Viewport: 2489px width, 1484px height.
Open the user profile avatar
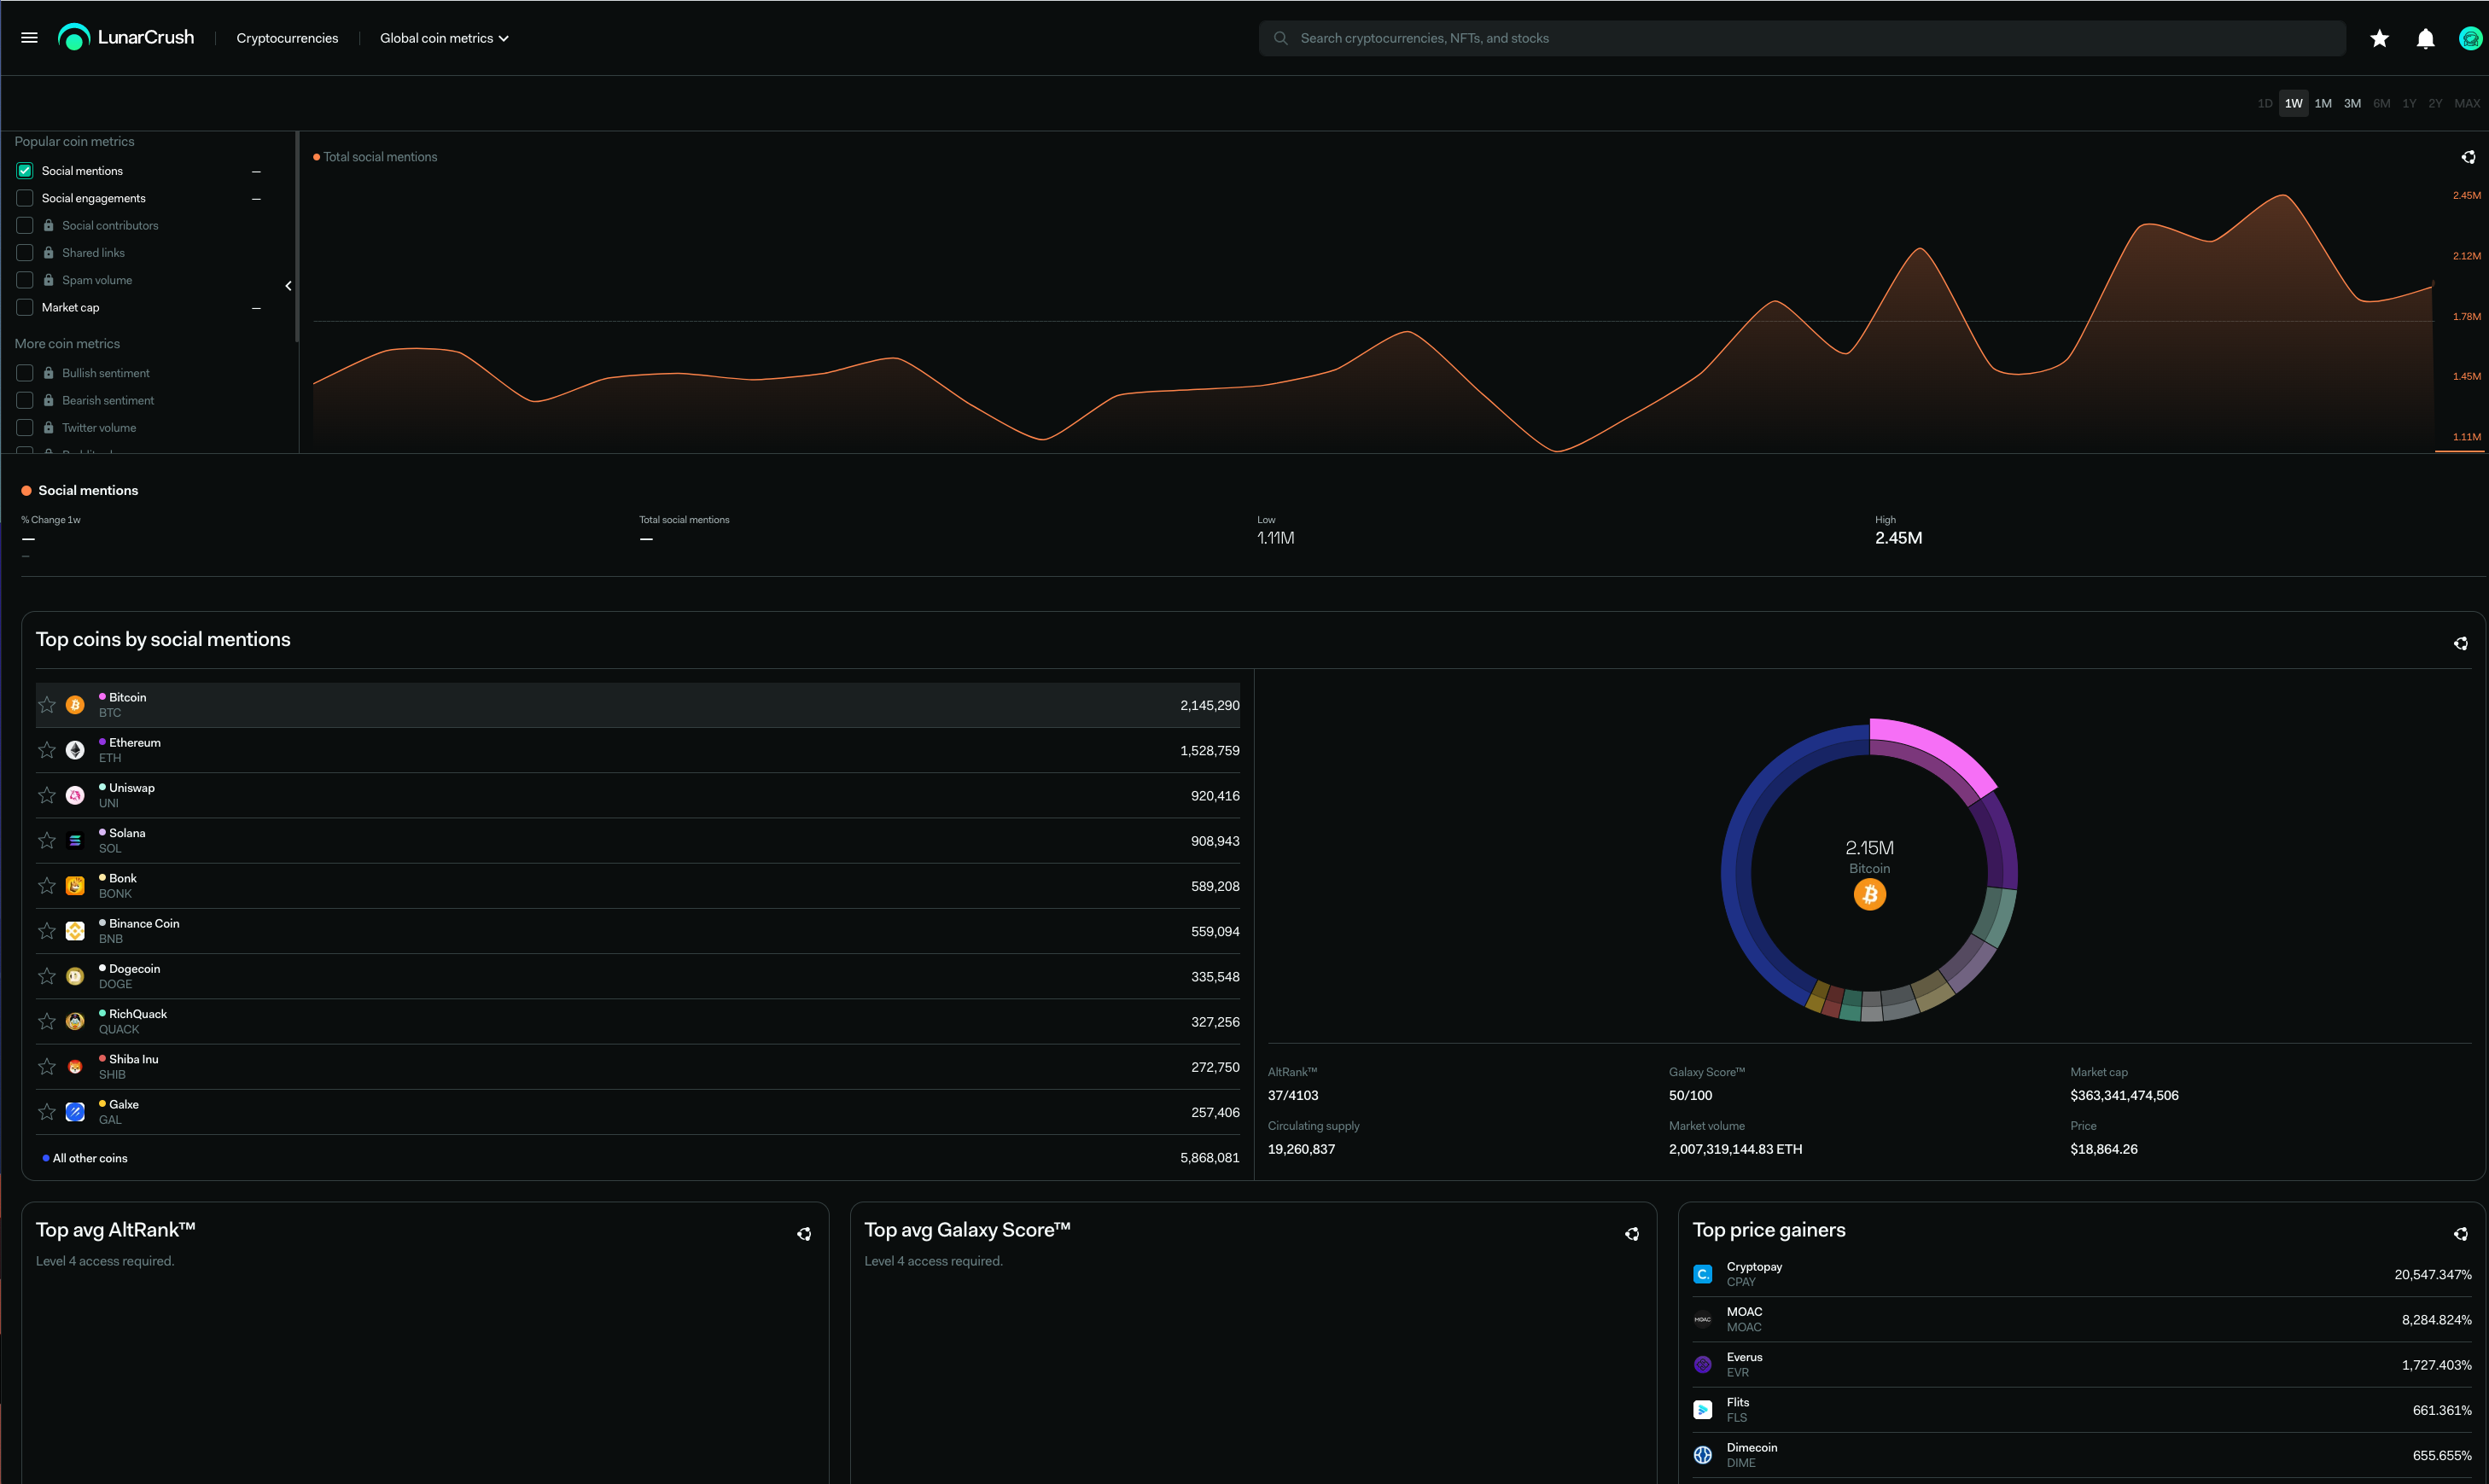coord(2470,38)
